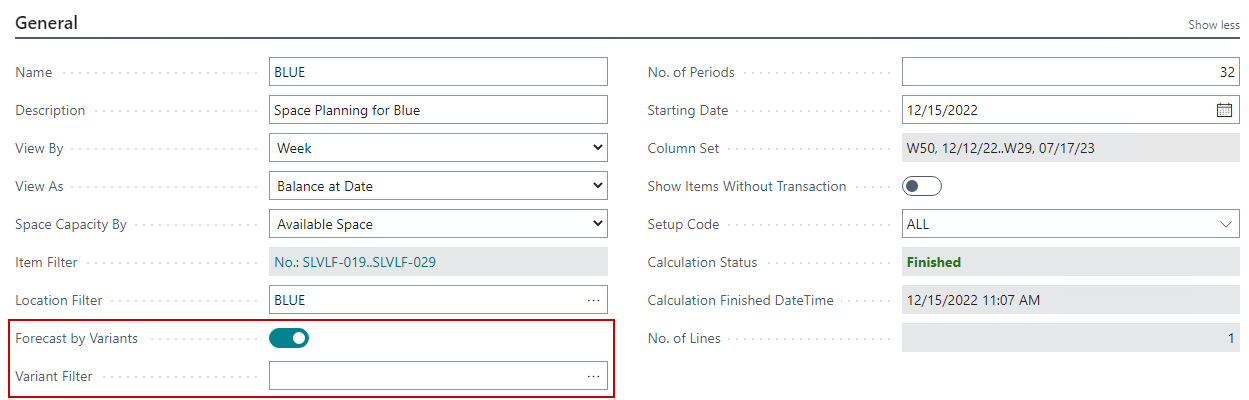Click the Finished calculation status value
The width and height of the screenshot is (1249, 400).
(x=934, y=262)
